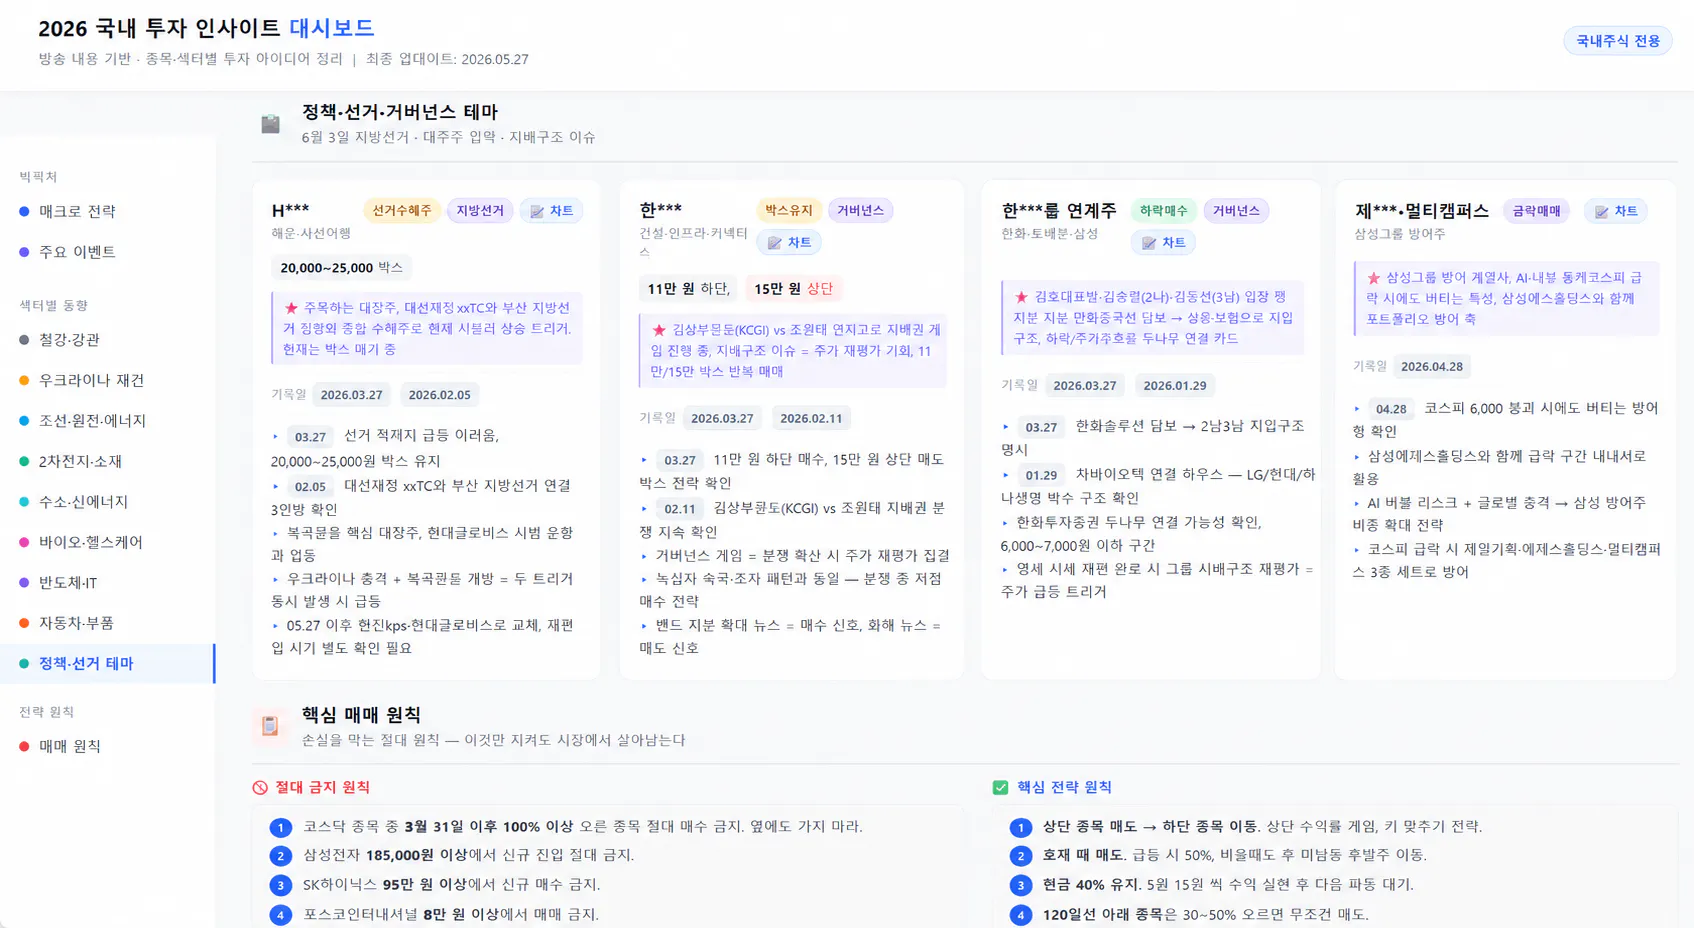
Task: Click the 박스유지 tag on 한*** card
Action: click(x=789, y=210)
